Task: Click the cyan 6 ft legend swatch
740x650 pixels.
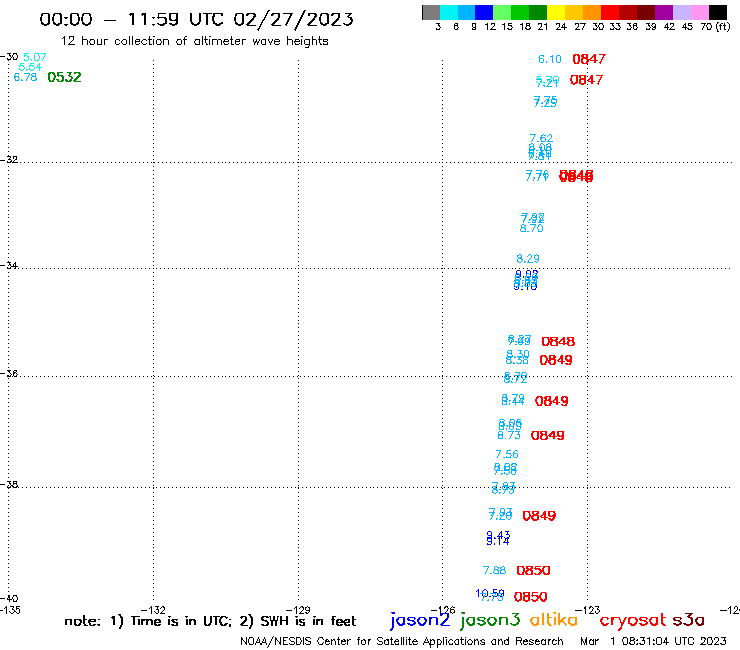Action: point(449,12)
